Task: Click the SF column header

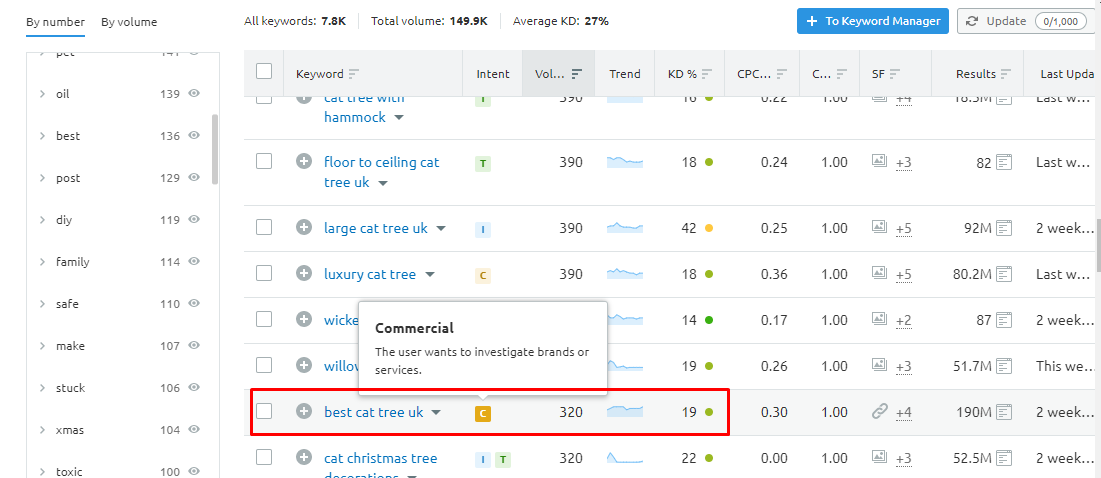Action: click(895, 74)
